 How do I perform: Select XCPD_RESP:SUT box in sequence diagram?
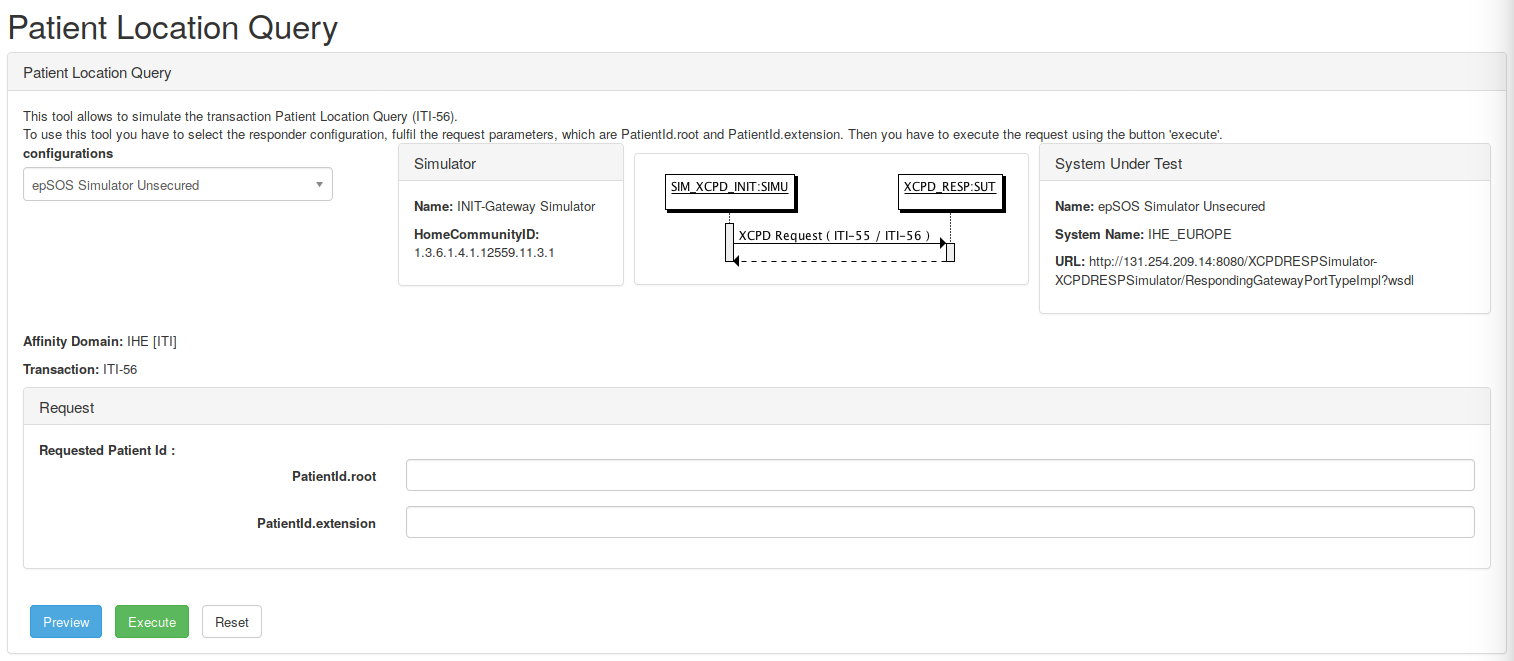[949, 187]
